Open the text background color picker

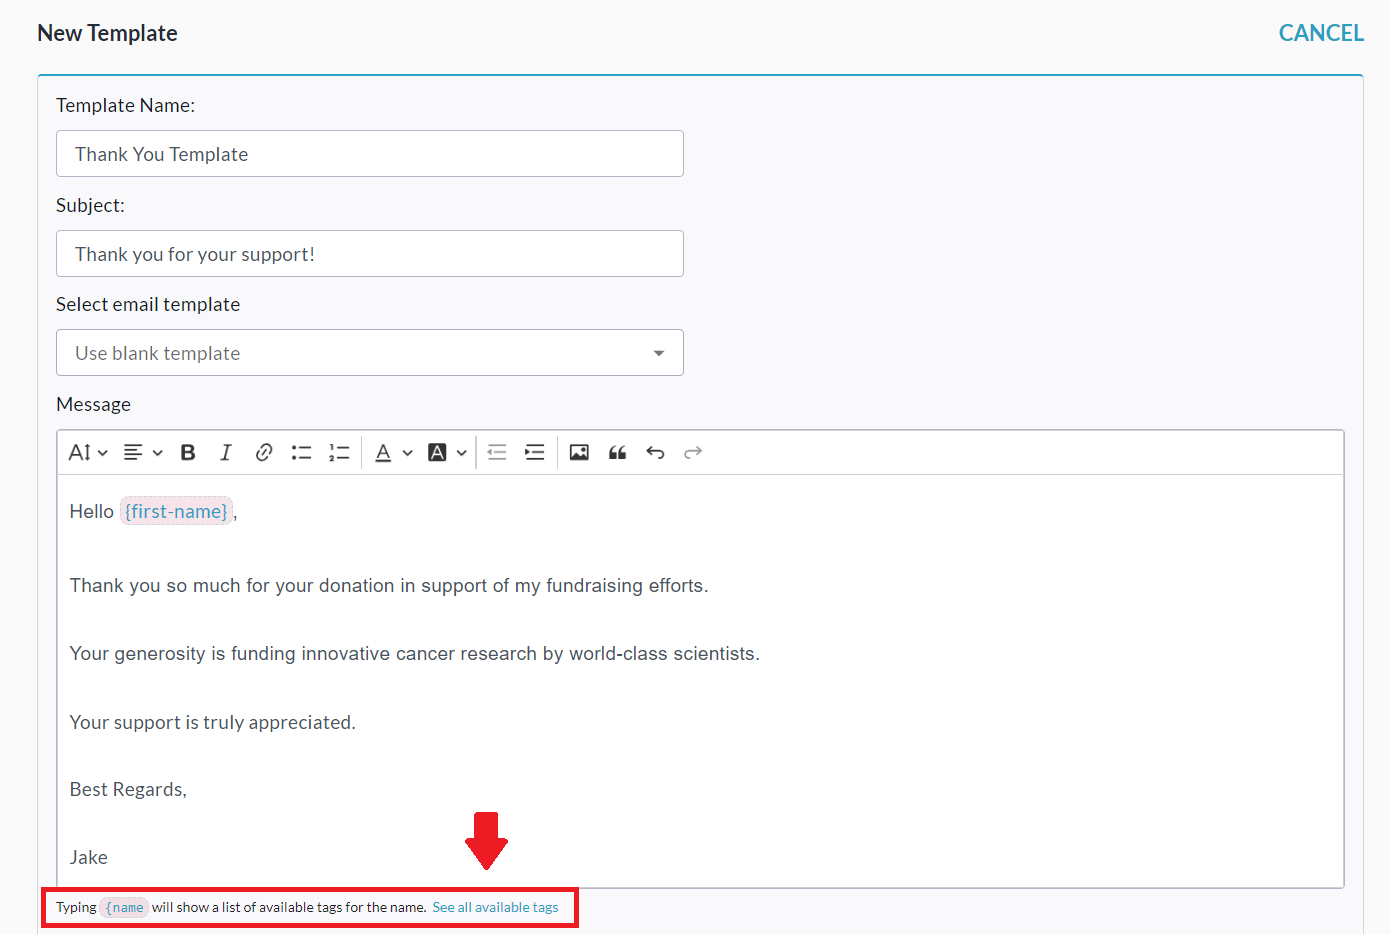(x=447, y=453)
